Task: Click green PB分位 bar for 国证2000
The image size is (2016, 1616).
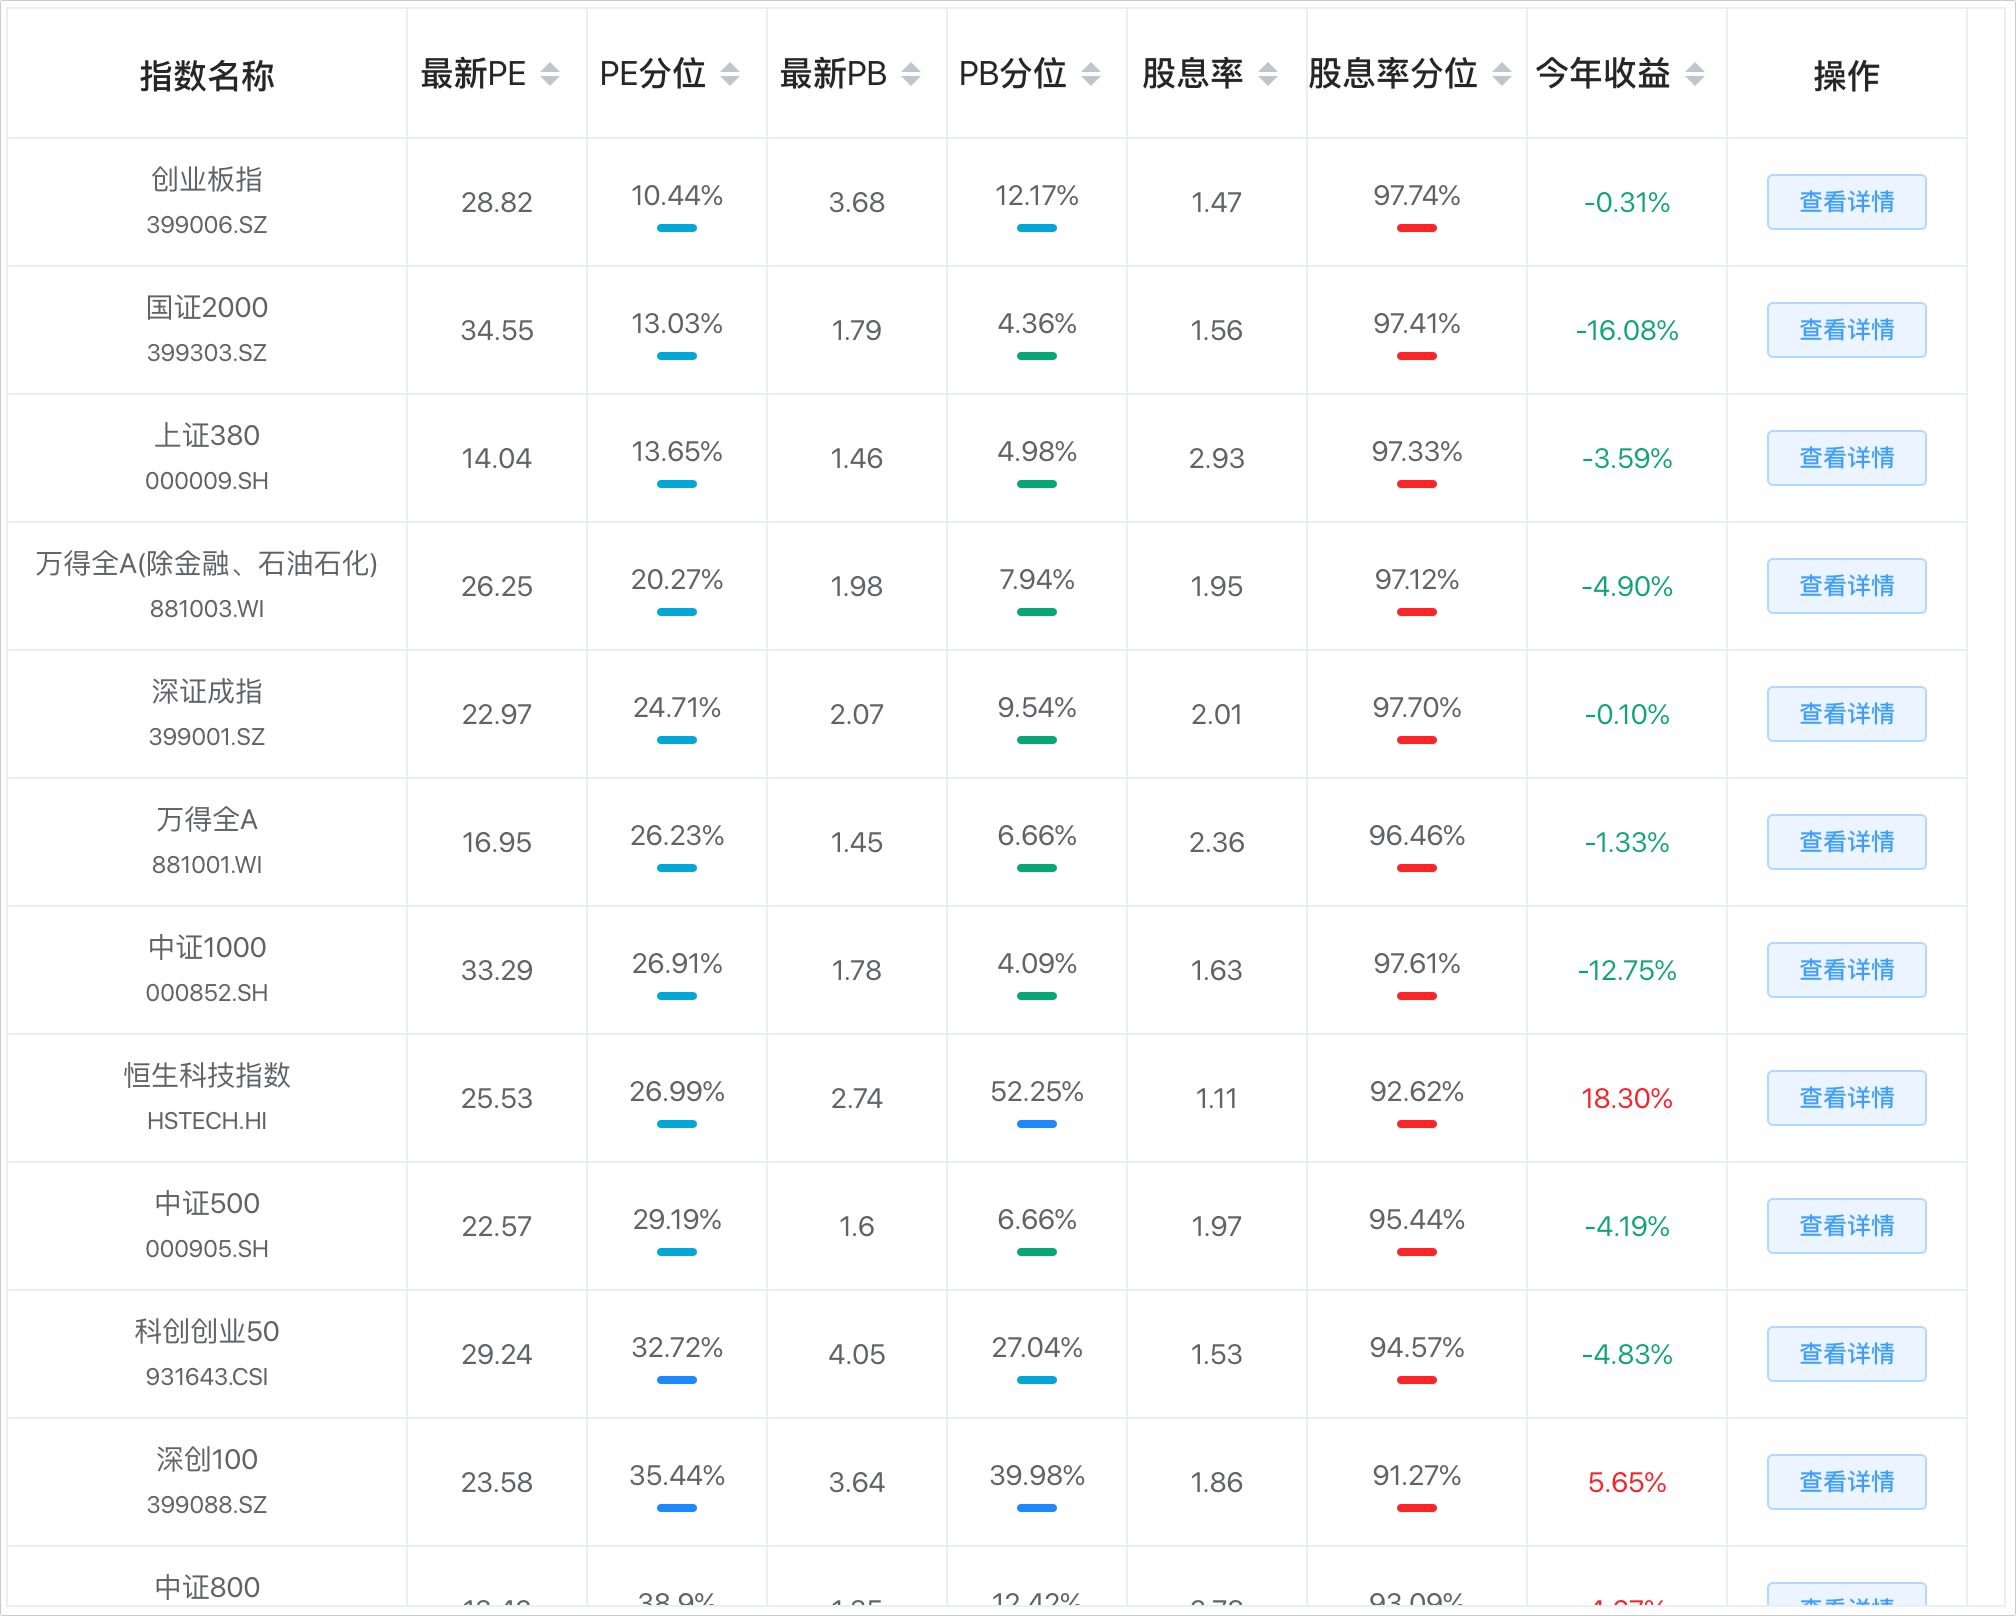Action: (x=1036, y=356)
